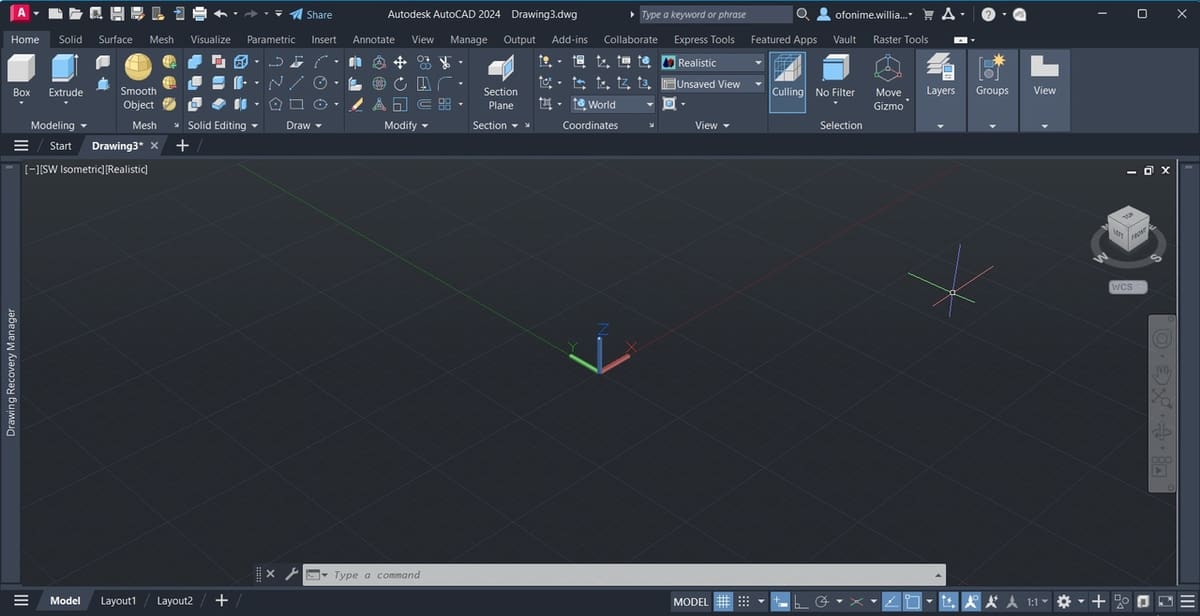Screen dimensions: 1200x616
Task: Toggle polar tracking in status bar
Action: coord(822,601)
